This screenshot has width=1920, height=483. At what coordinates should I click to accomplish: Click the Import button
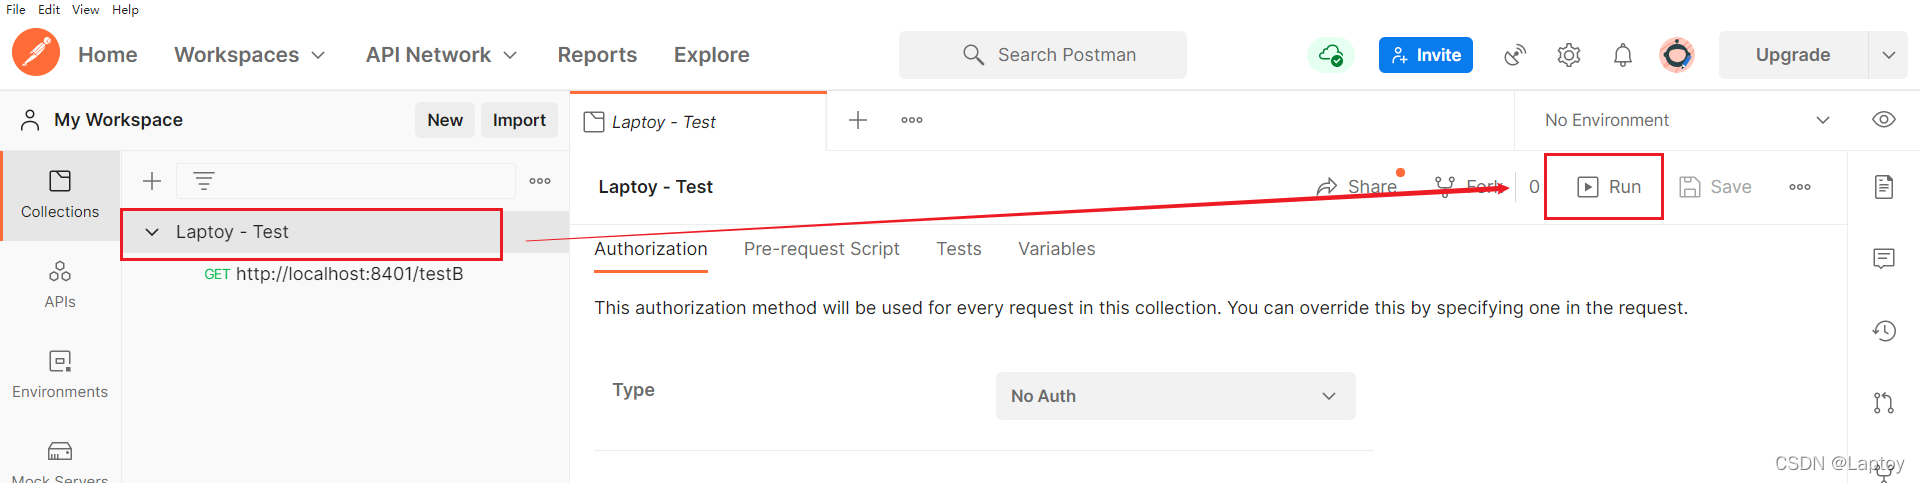[519, 120]
